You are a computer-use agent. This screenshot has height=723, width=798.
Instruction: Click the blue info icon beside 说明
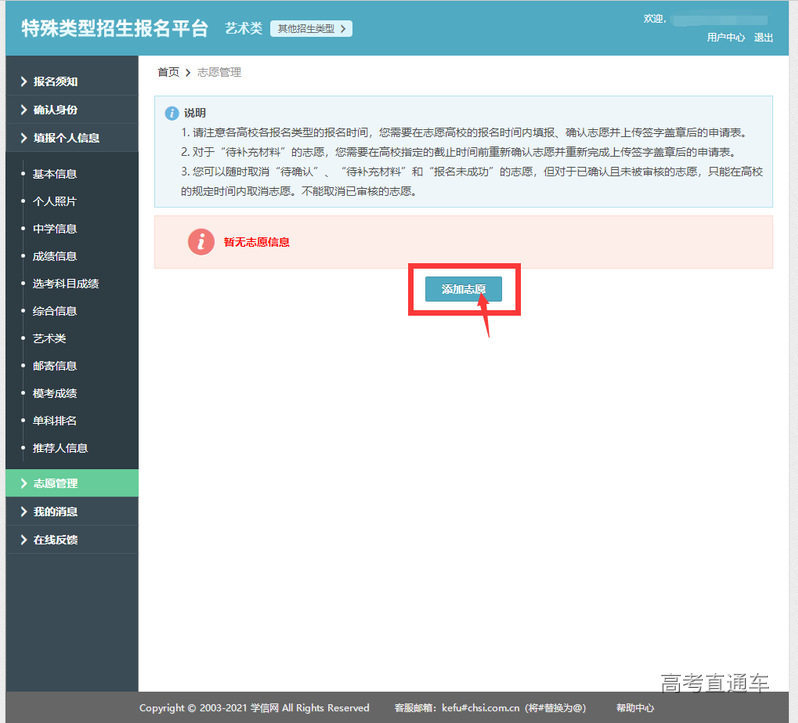(171, 113)
